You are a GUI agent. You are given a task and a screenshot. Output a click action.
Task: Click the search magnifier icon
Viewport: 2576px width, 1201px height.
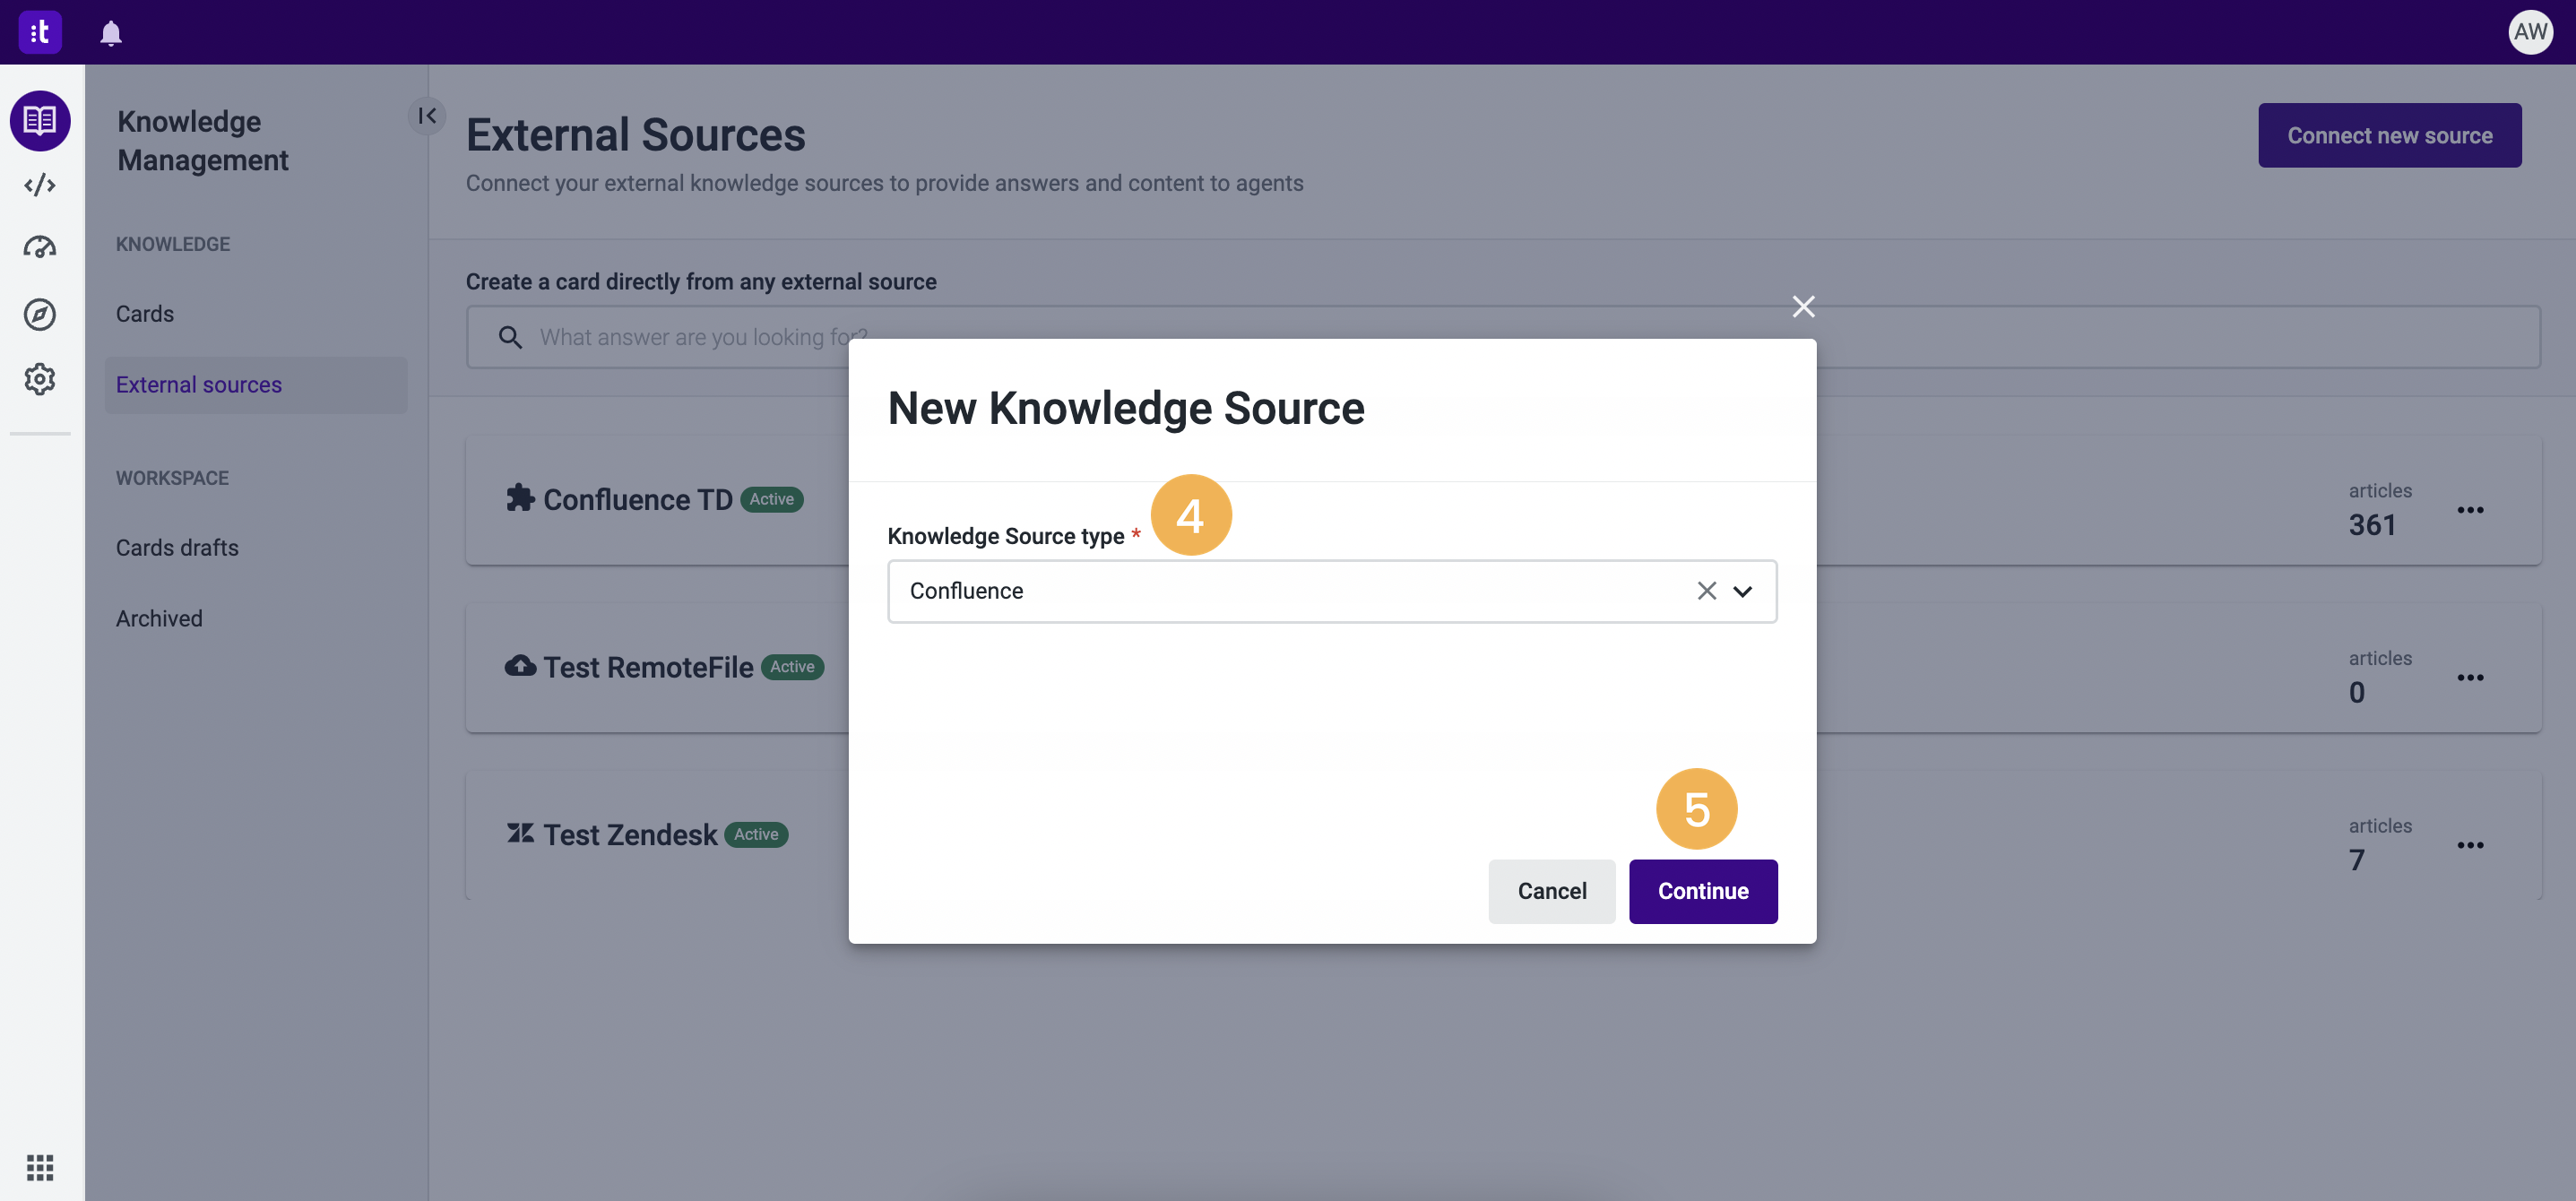511,337
